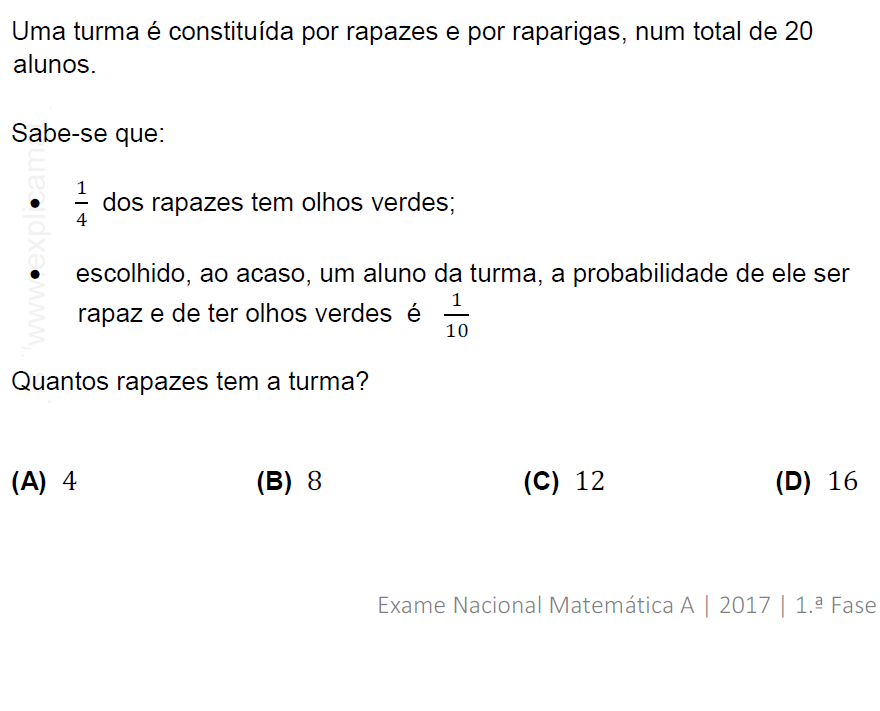This screenshot has width=880, height=711.
Task: Click the one-quarter fraction
Action: (81, 203)
